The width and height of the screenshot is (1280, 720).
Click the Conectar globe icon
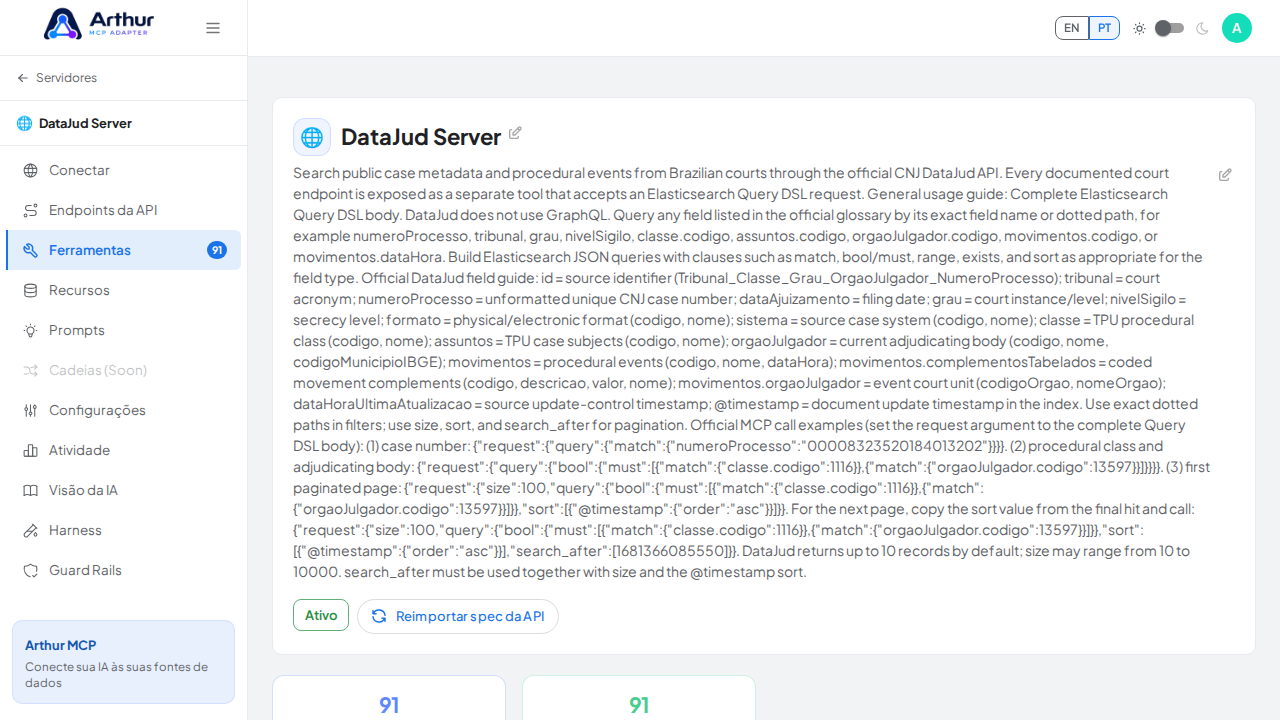pyautogui.click(x=31, y=170)
